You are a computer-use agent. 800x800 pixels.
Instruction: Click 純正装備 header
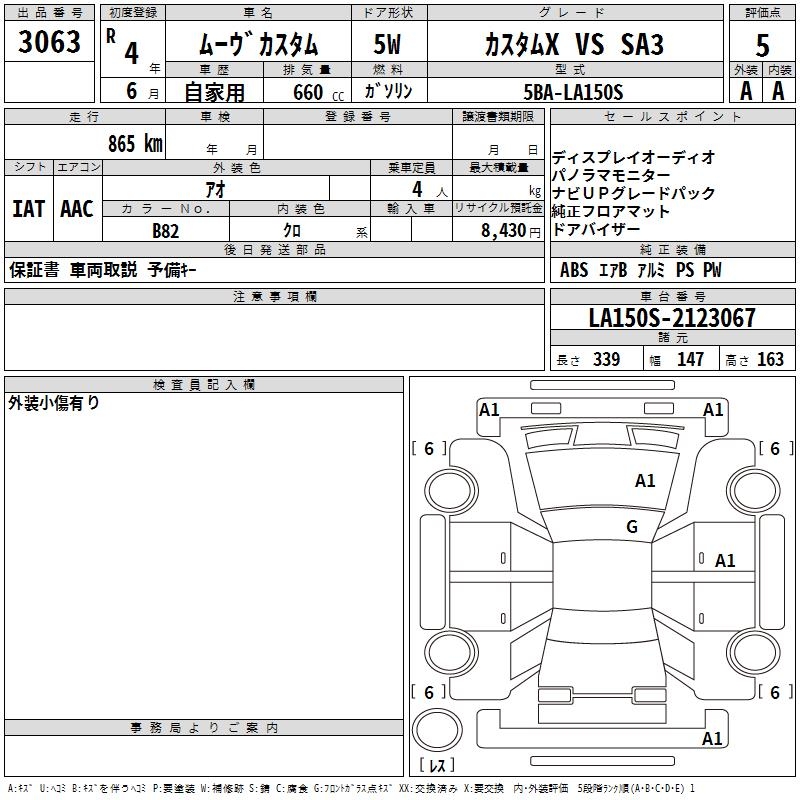pyautogui.click(x=672, y=249)
